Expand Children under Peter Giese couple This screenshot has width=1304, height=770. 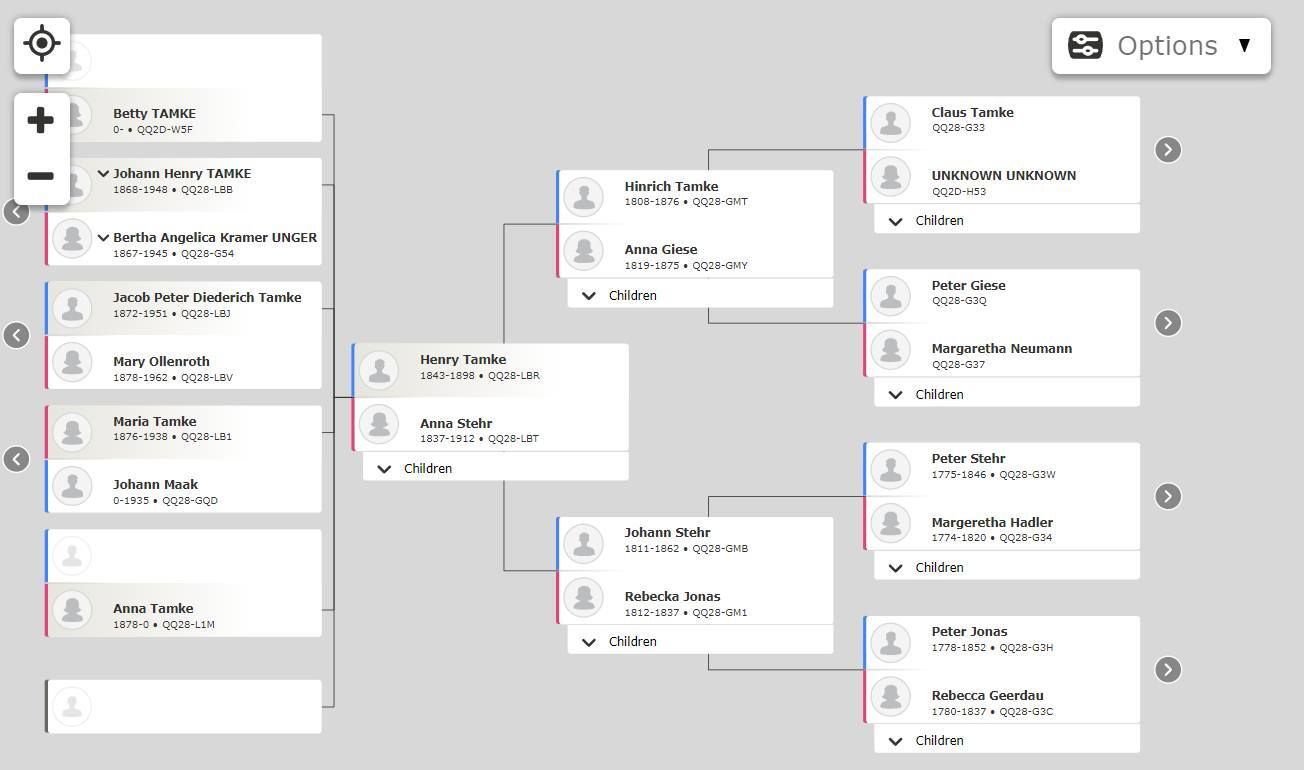tap(1007, 394)
